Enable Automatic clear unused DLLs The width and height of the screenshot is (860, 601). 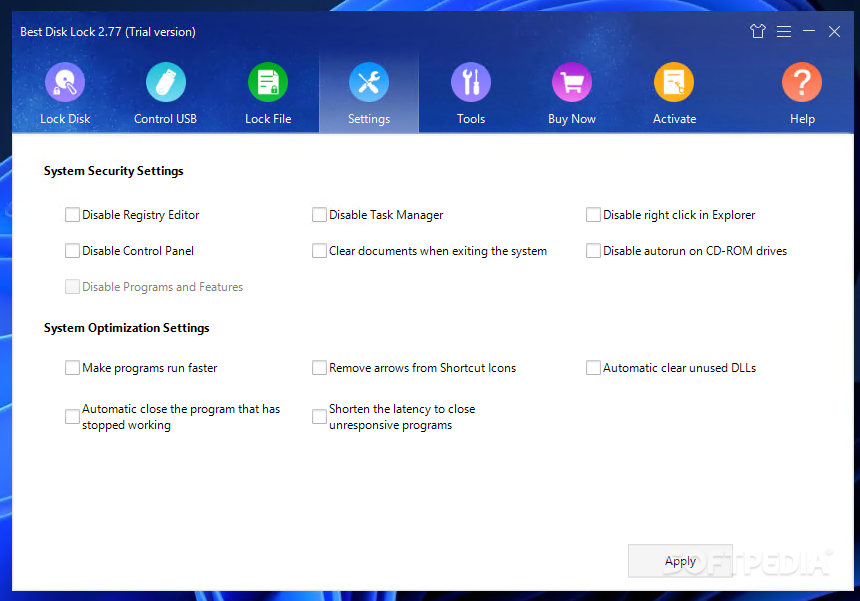point(593,367)
